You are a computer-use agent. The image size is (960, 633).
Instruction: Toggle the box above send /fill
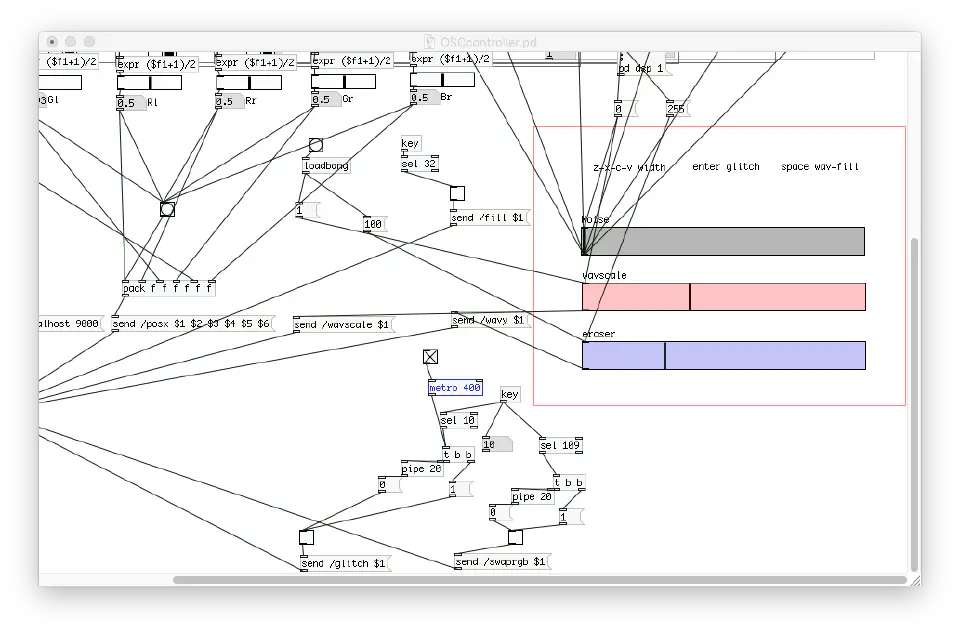(x=457, y=194)
